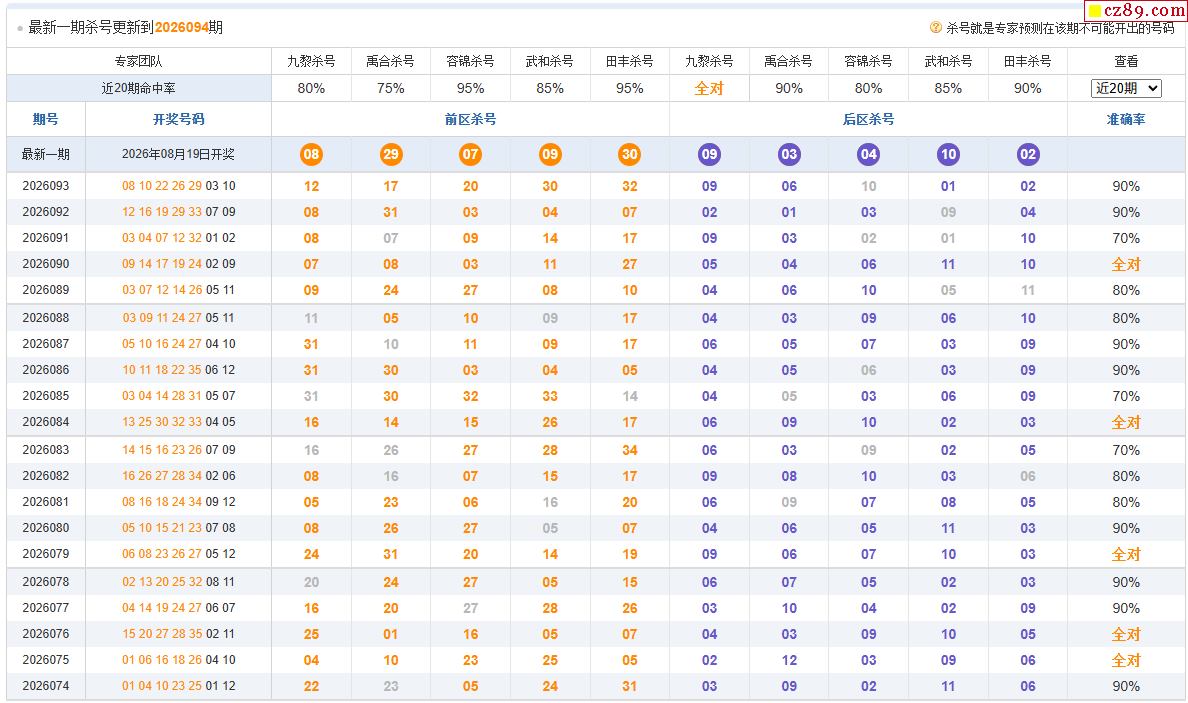This screenshot has width=1188, height=703.
Task: Click orange ball 08 in latest row
Action: click(x=311, y=154)
